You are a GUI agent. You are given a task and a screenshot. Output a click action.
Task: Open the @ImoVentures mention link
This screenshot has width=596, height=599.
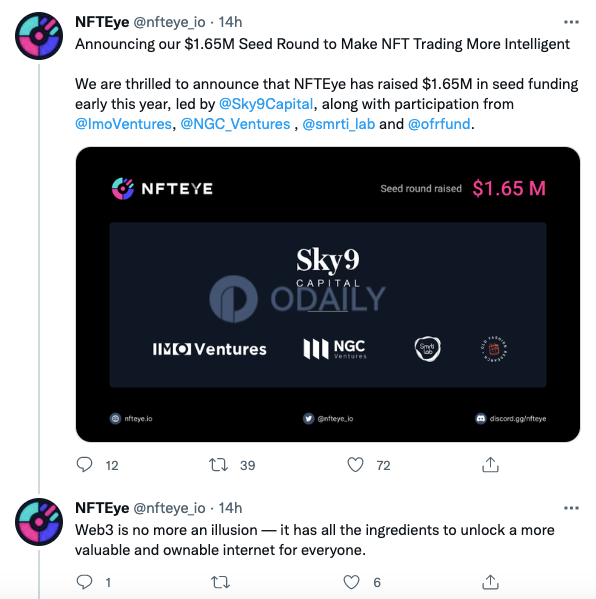pyautogui.click(x=123, y=124)
